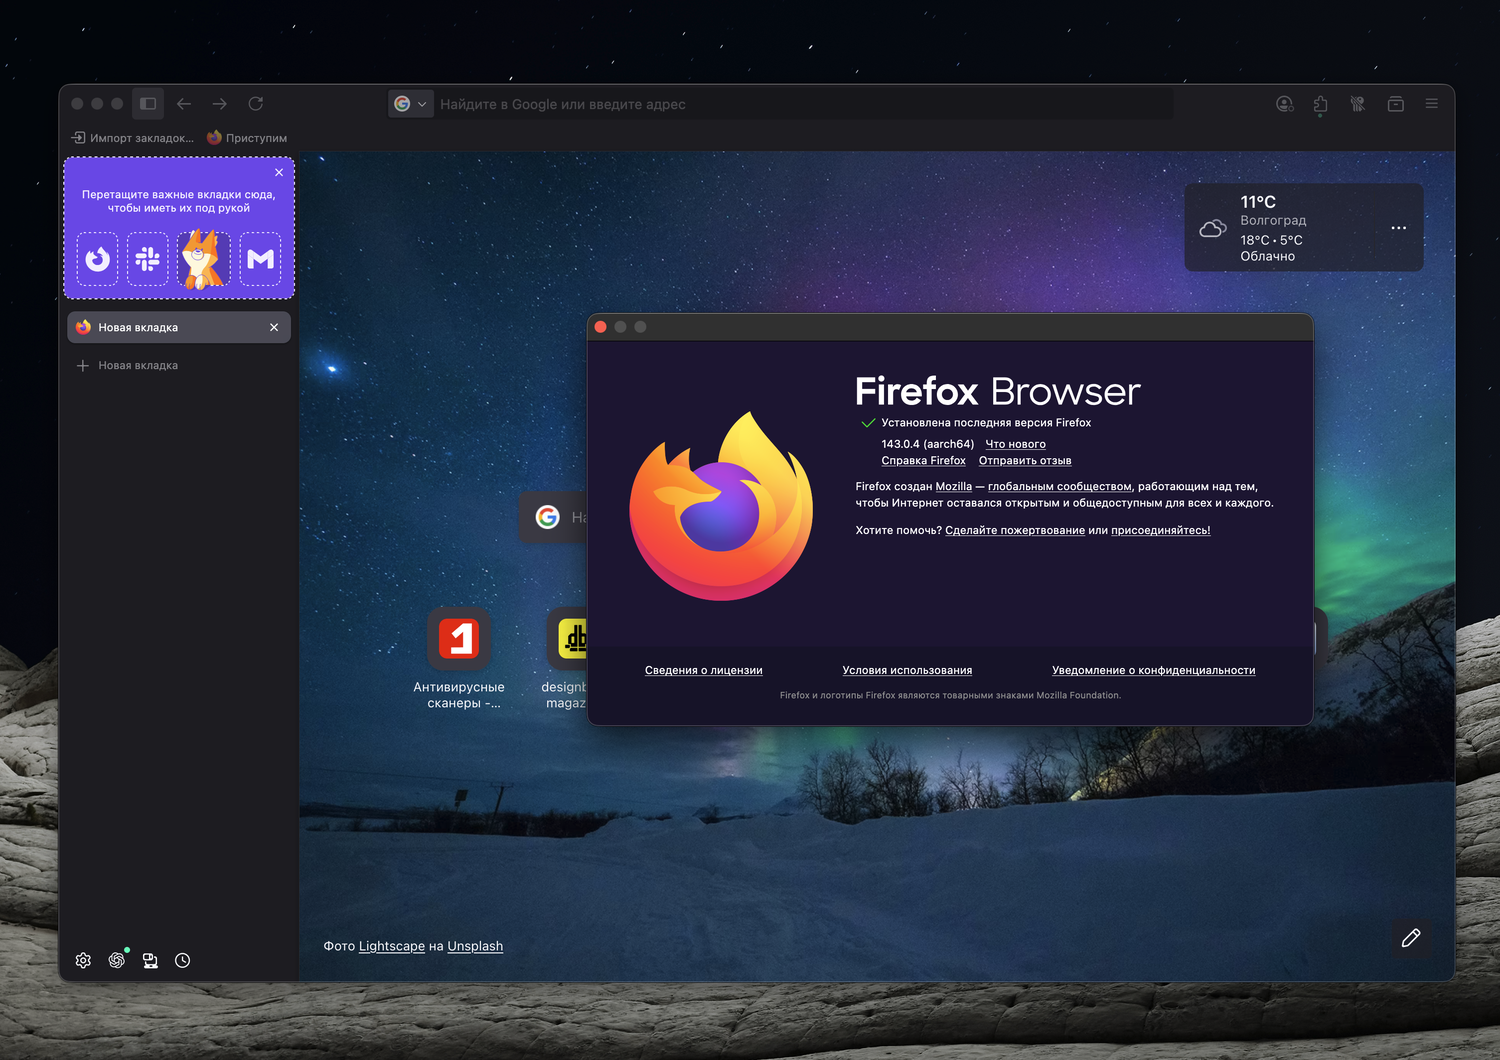Go back with the left arrow
This screenshot has width=1500, height=1060.
tap(184, 104)
